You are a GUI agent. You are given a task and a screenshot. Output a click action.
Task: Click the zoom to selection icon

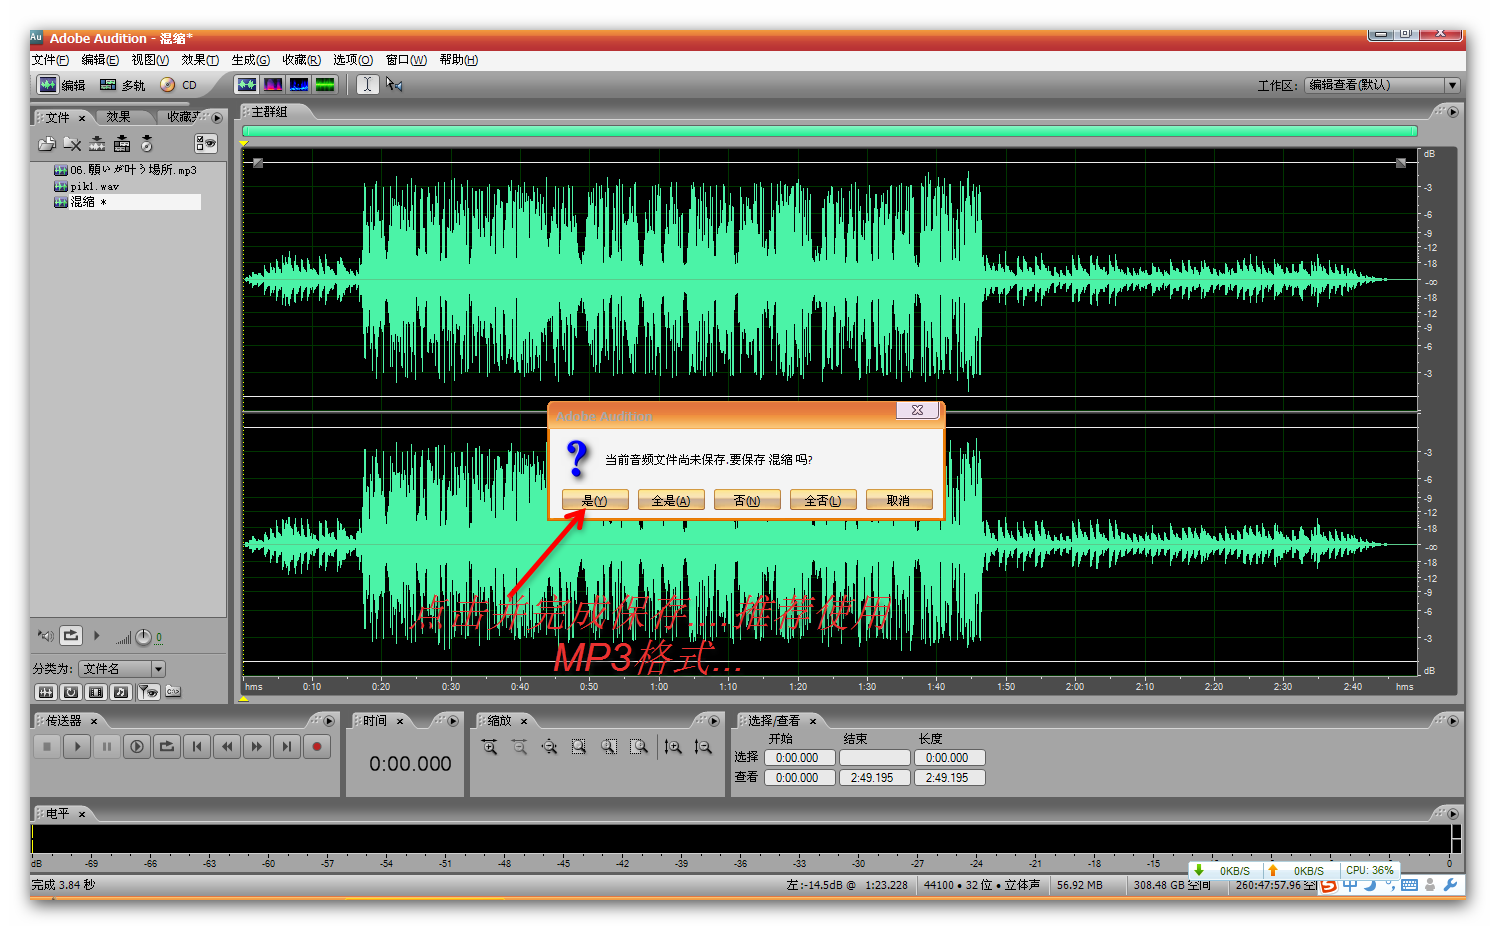pyautogui.click(x=579, y=747)
